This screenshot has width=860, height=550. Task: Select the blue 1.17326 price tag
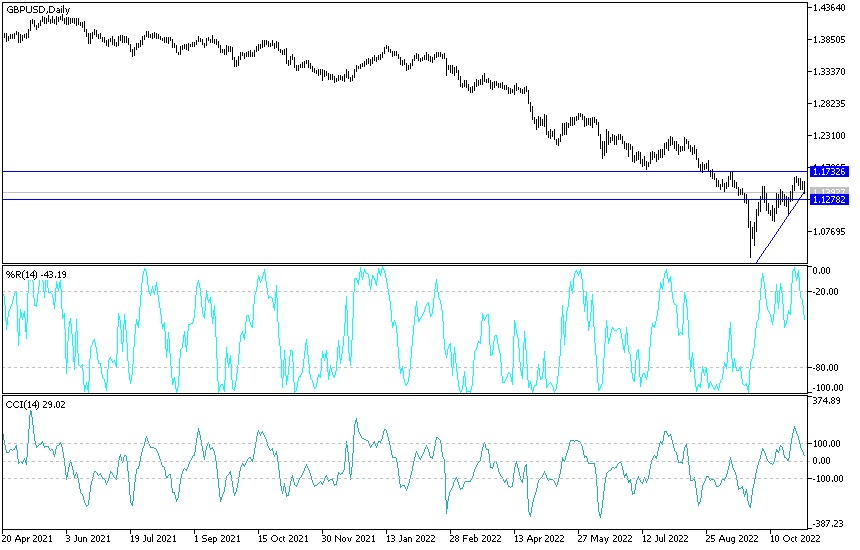pos(829,172)
